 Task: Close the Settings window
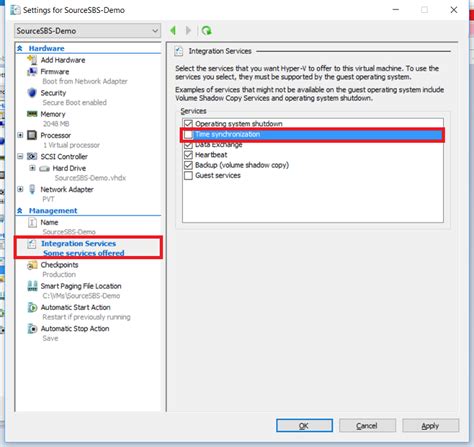pos(454,10)
